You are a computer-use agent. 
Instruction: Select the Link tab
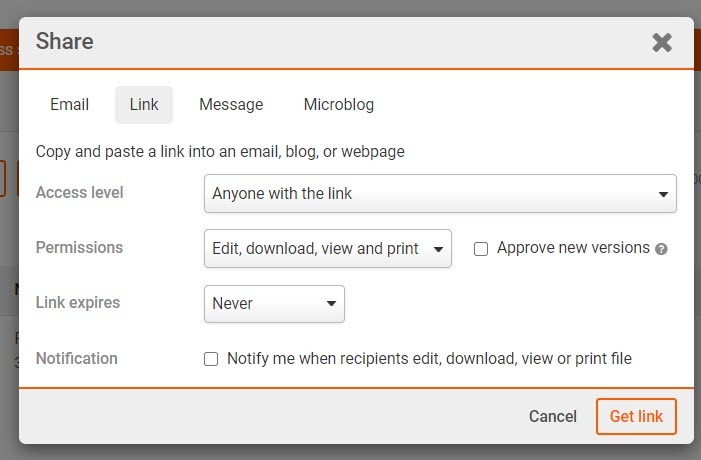pyautogui.click(x=144, y=105)
